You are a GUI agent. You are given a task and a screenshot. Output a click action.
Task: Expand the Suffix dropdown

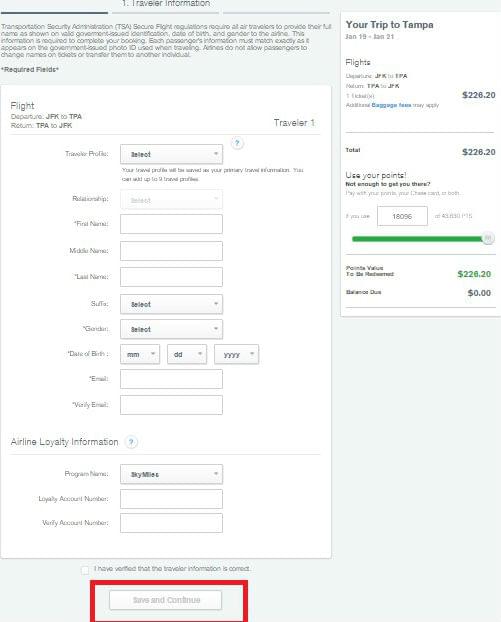171,304
